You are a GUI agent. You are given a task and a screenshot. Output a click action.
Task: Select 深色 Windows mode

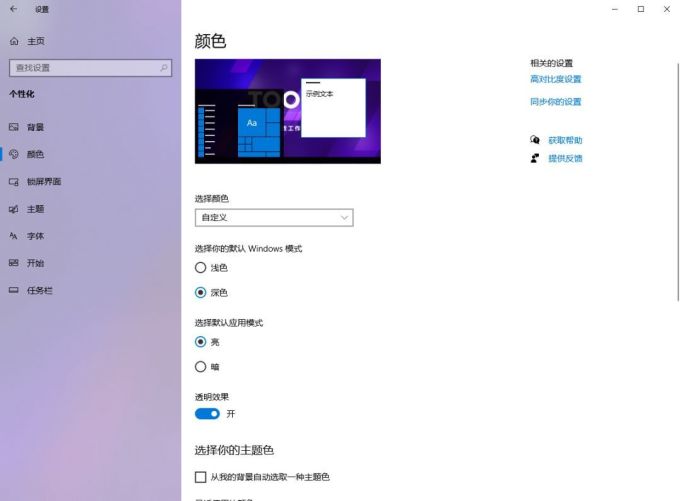tap(200, 292)
